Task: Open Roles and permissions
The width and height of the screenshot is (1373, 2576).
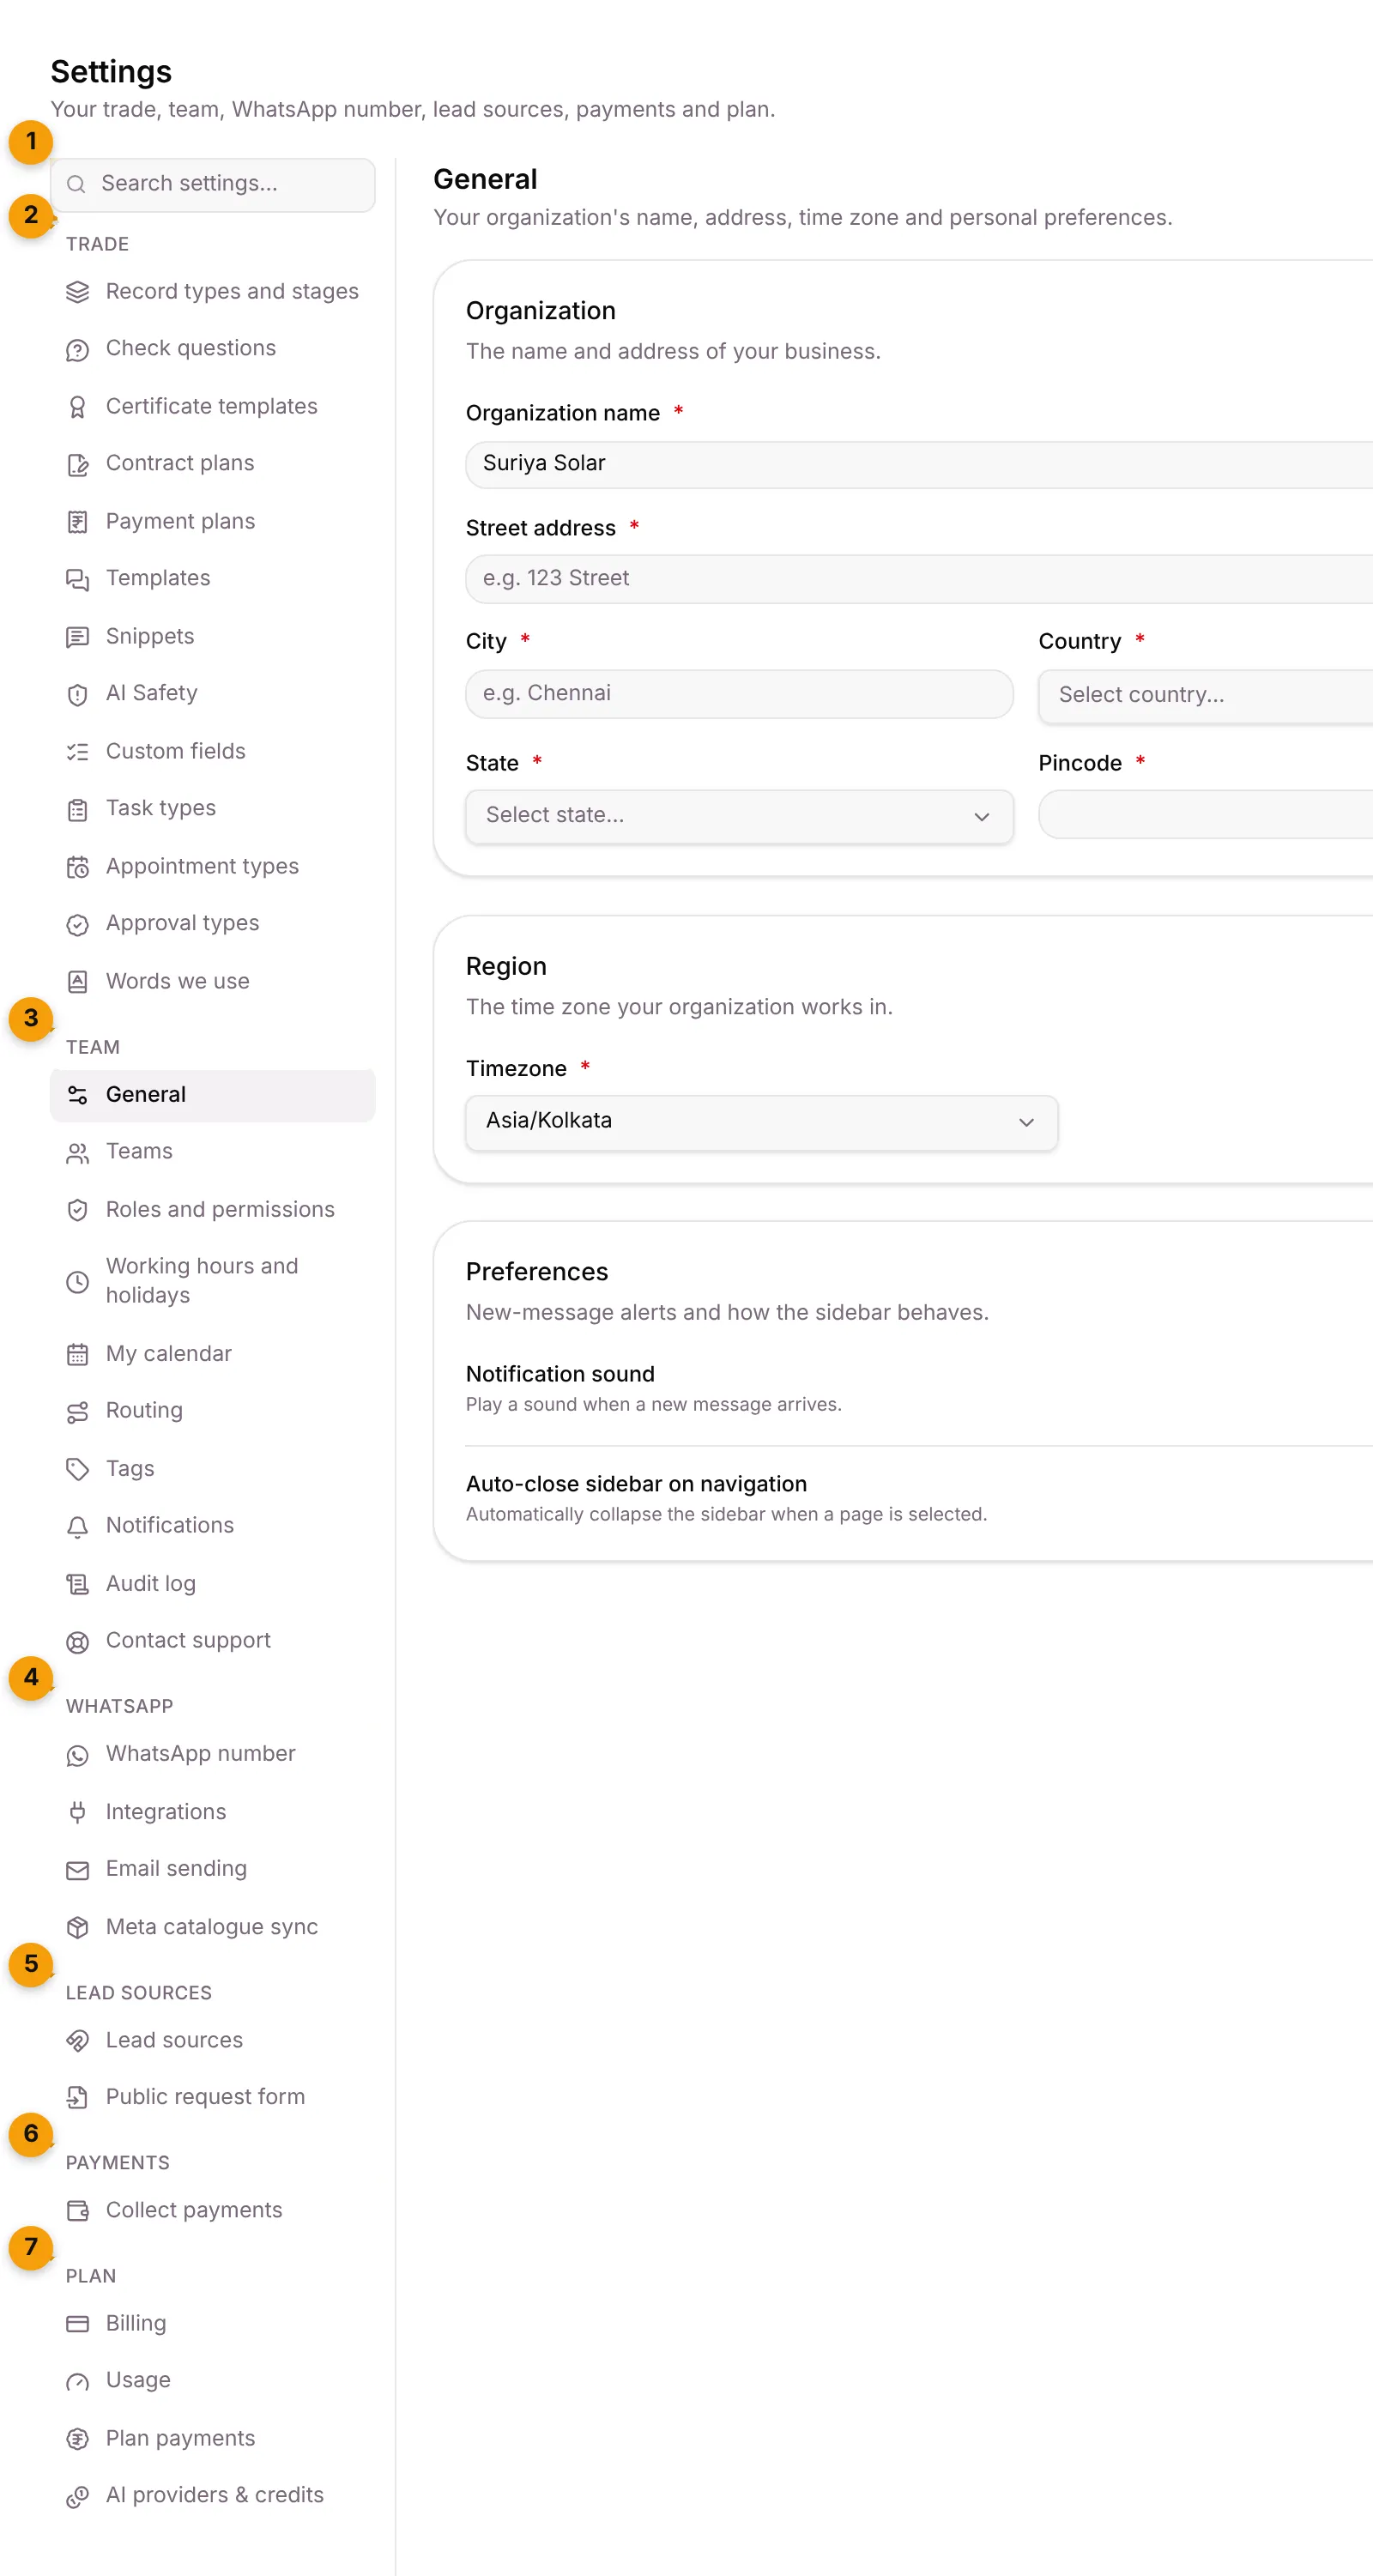Action: [213, 1210]
